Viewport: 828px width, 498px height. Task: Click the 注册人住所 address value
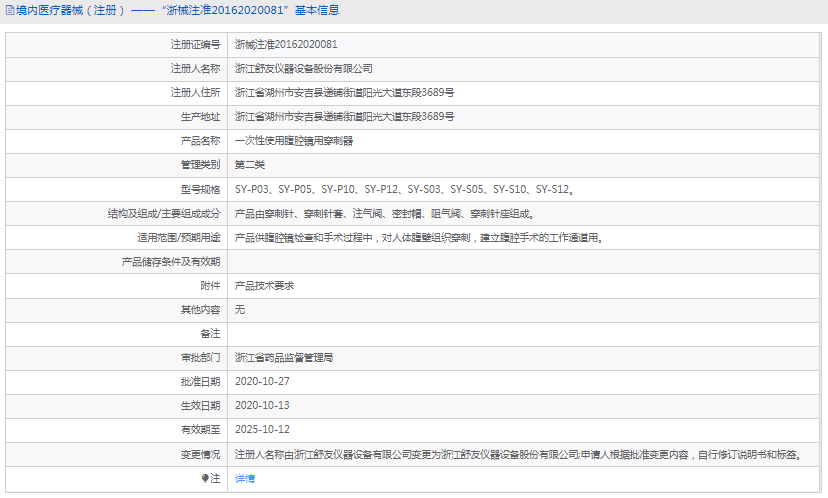(x=344, y=93)
